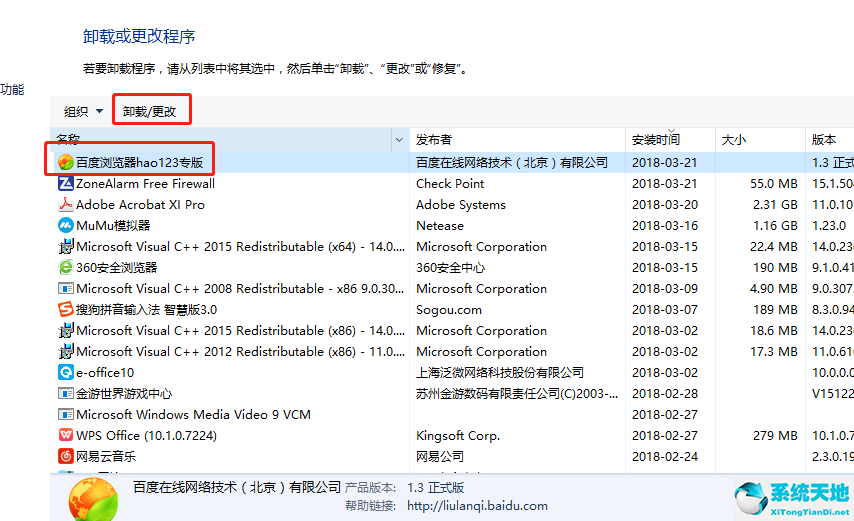Click publisher Kingsoft Corp. cell
This screenshot has width=854, height=521.
coord(458,436)
